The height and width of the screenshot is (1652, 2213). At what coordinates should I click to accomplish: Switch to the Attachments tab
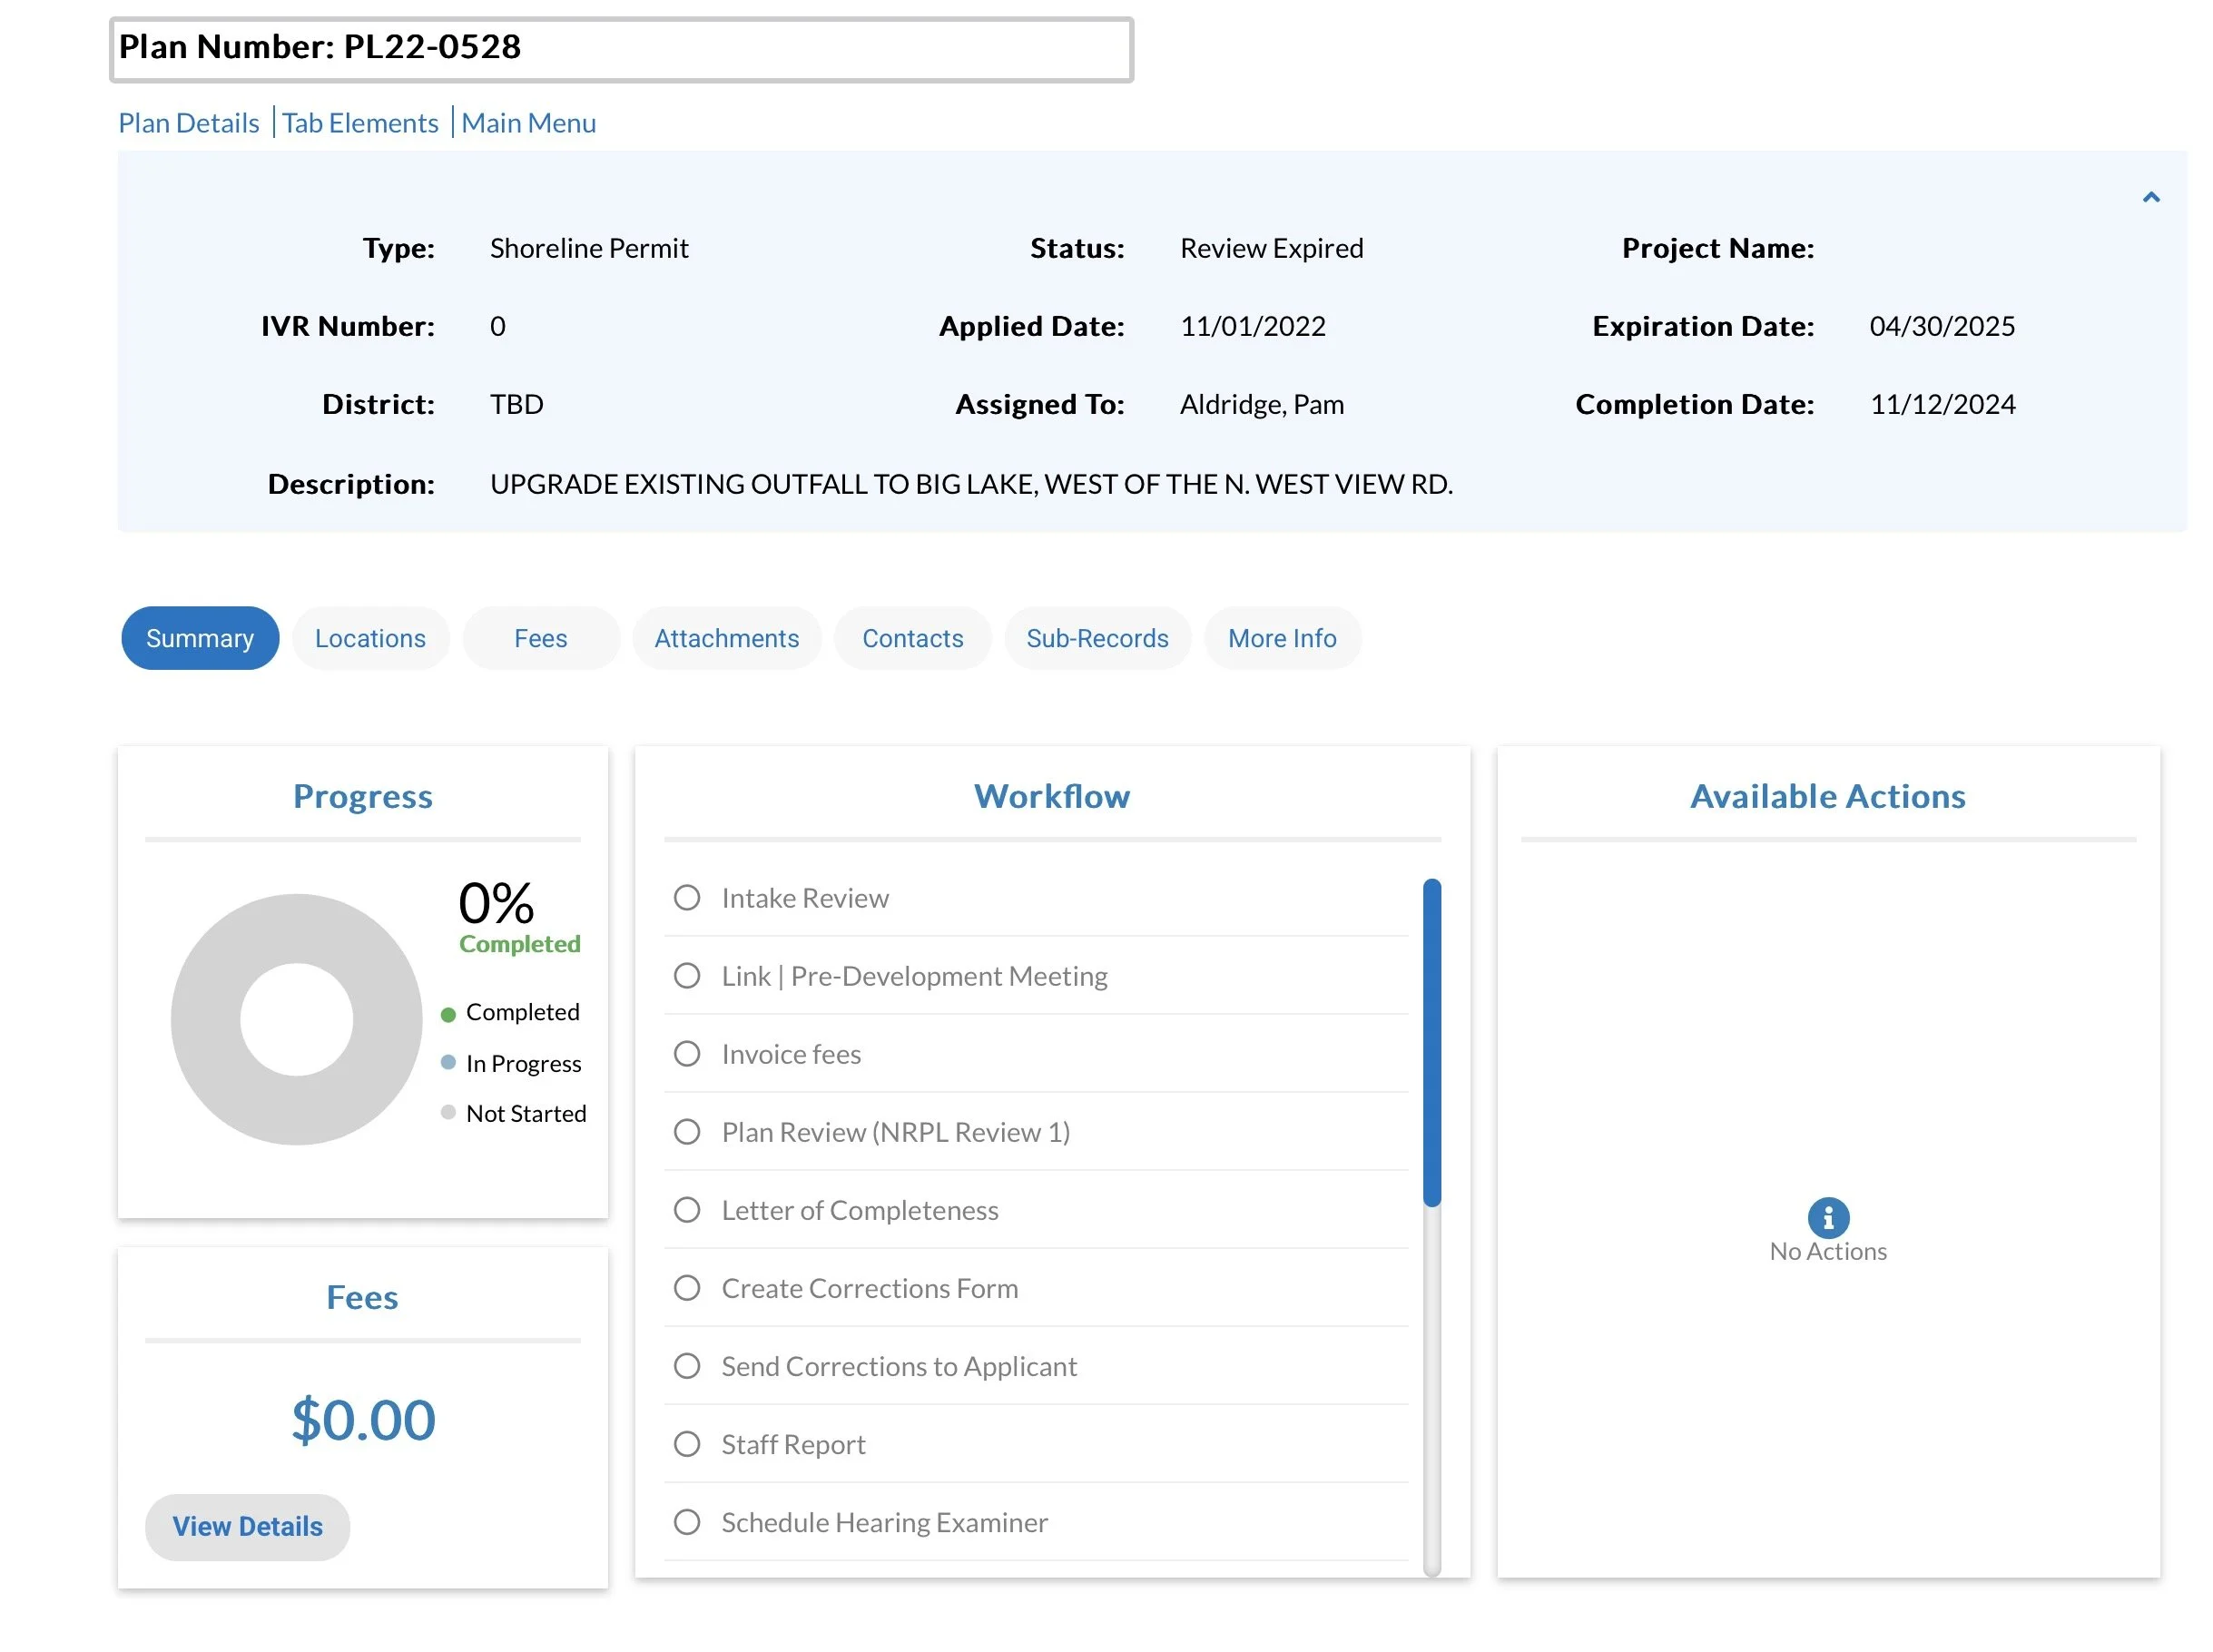coord(726,638)
